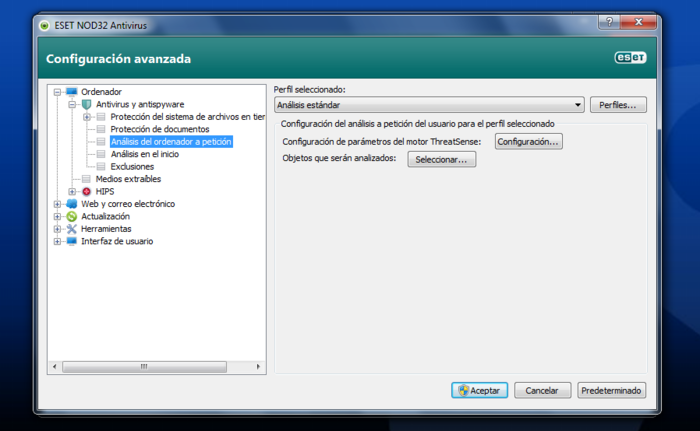
Task: Click the Interfaz de usuario monitor icon
Action: [x=71, y=241]
